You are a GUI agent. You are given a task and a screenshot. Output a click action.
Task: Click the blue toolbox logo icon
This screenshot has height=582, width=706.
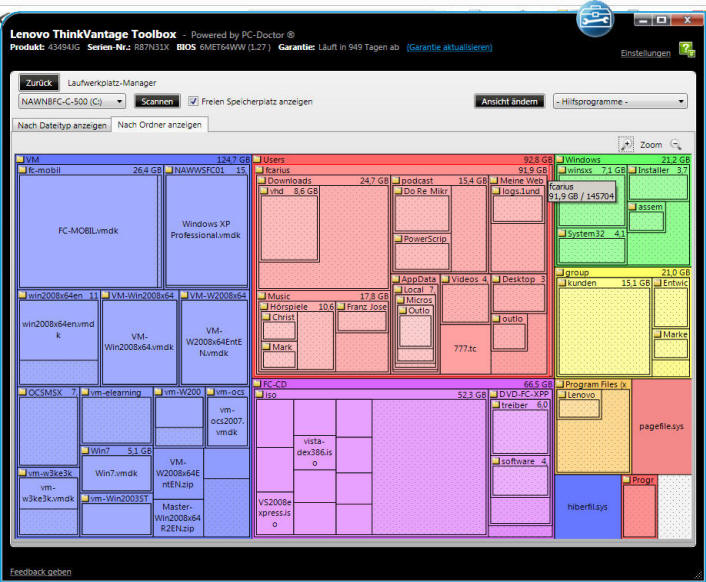click(x=594, y=19)
